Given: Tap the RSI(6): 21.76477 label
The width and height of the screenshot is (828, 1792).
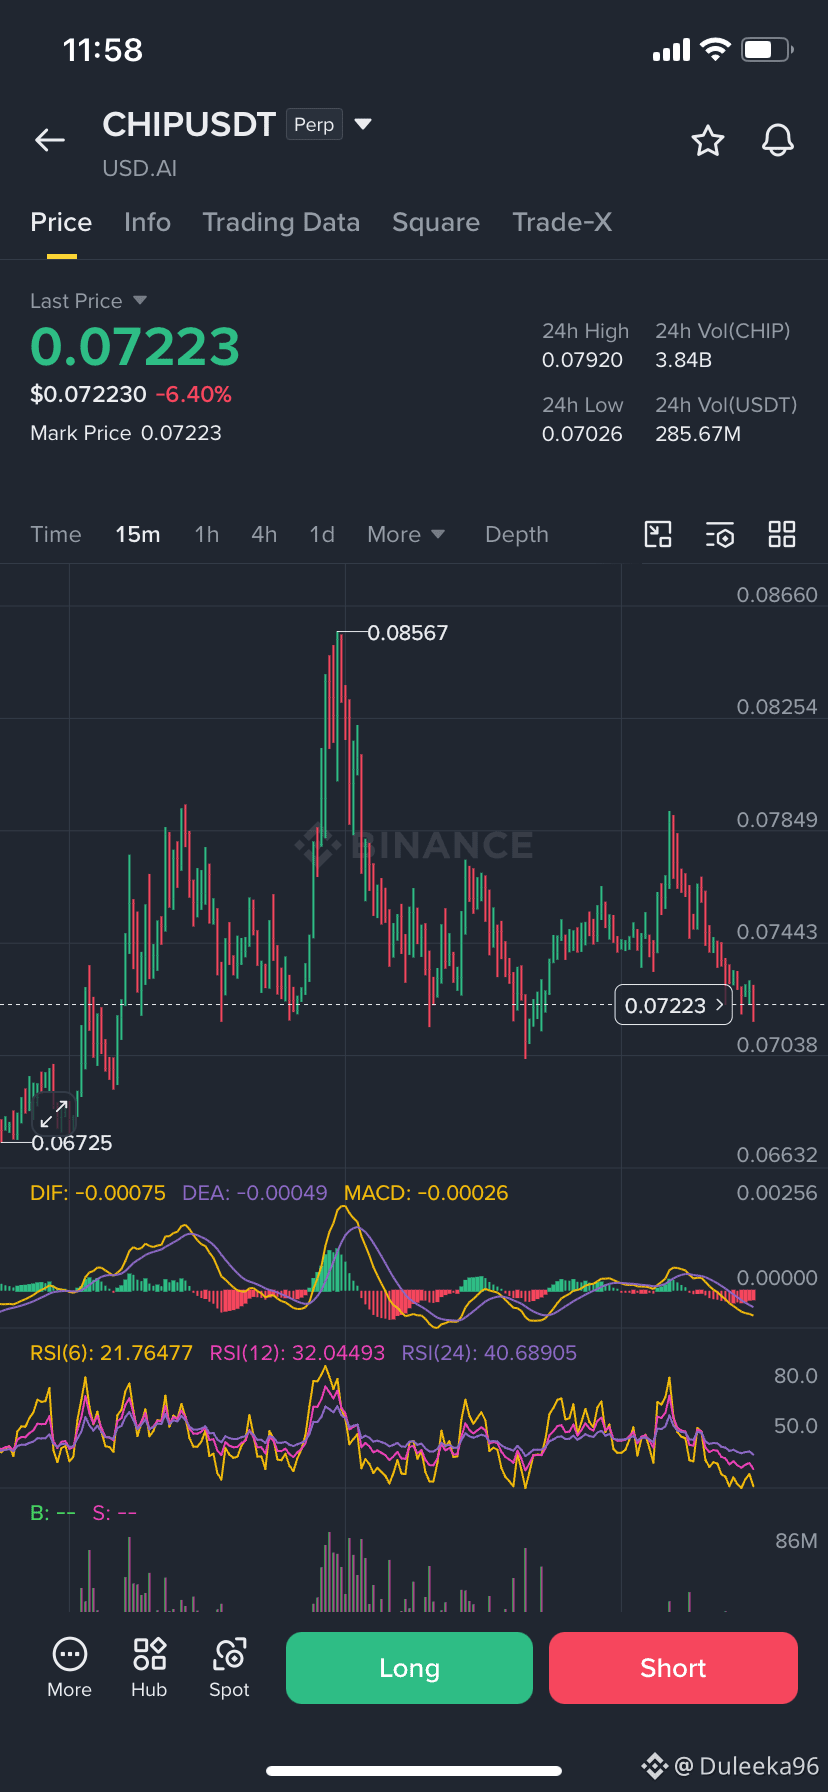Looking at the screenshot, I should pos(111,1353).
